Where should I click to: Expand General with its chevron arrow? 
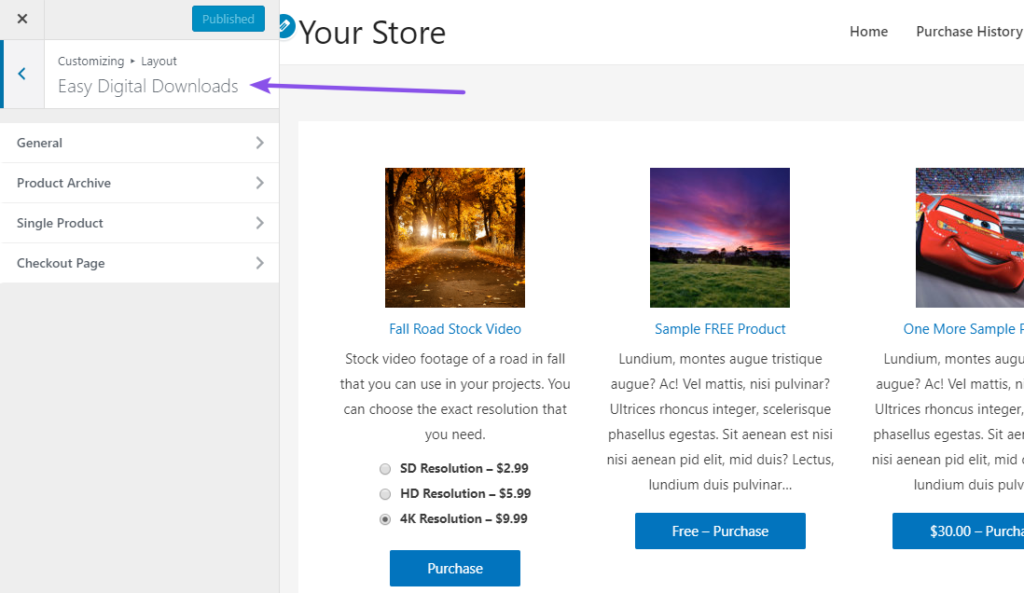(260, 142)
